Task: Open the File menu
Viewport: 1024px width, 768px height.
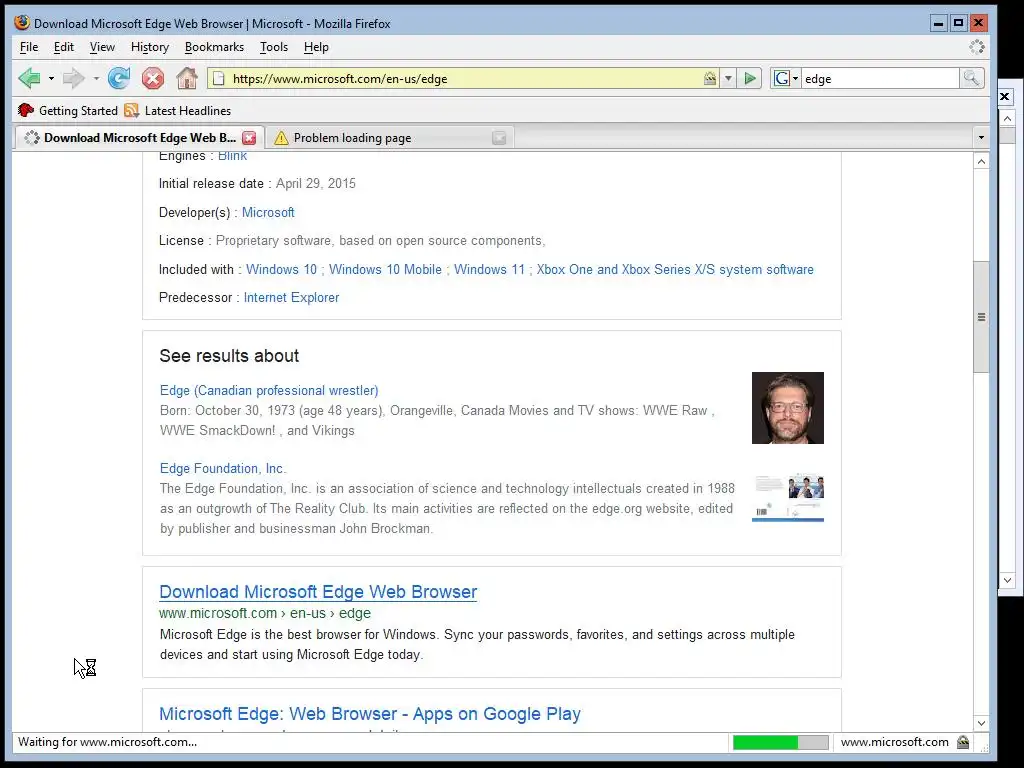Action: (29, 47)
